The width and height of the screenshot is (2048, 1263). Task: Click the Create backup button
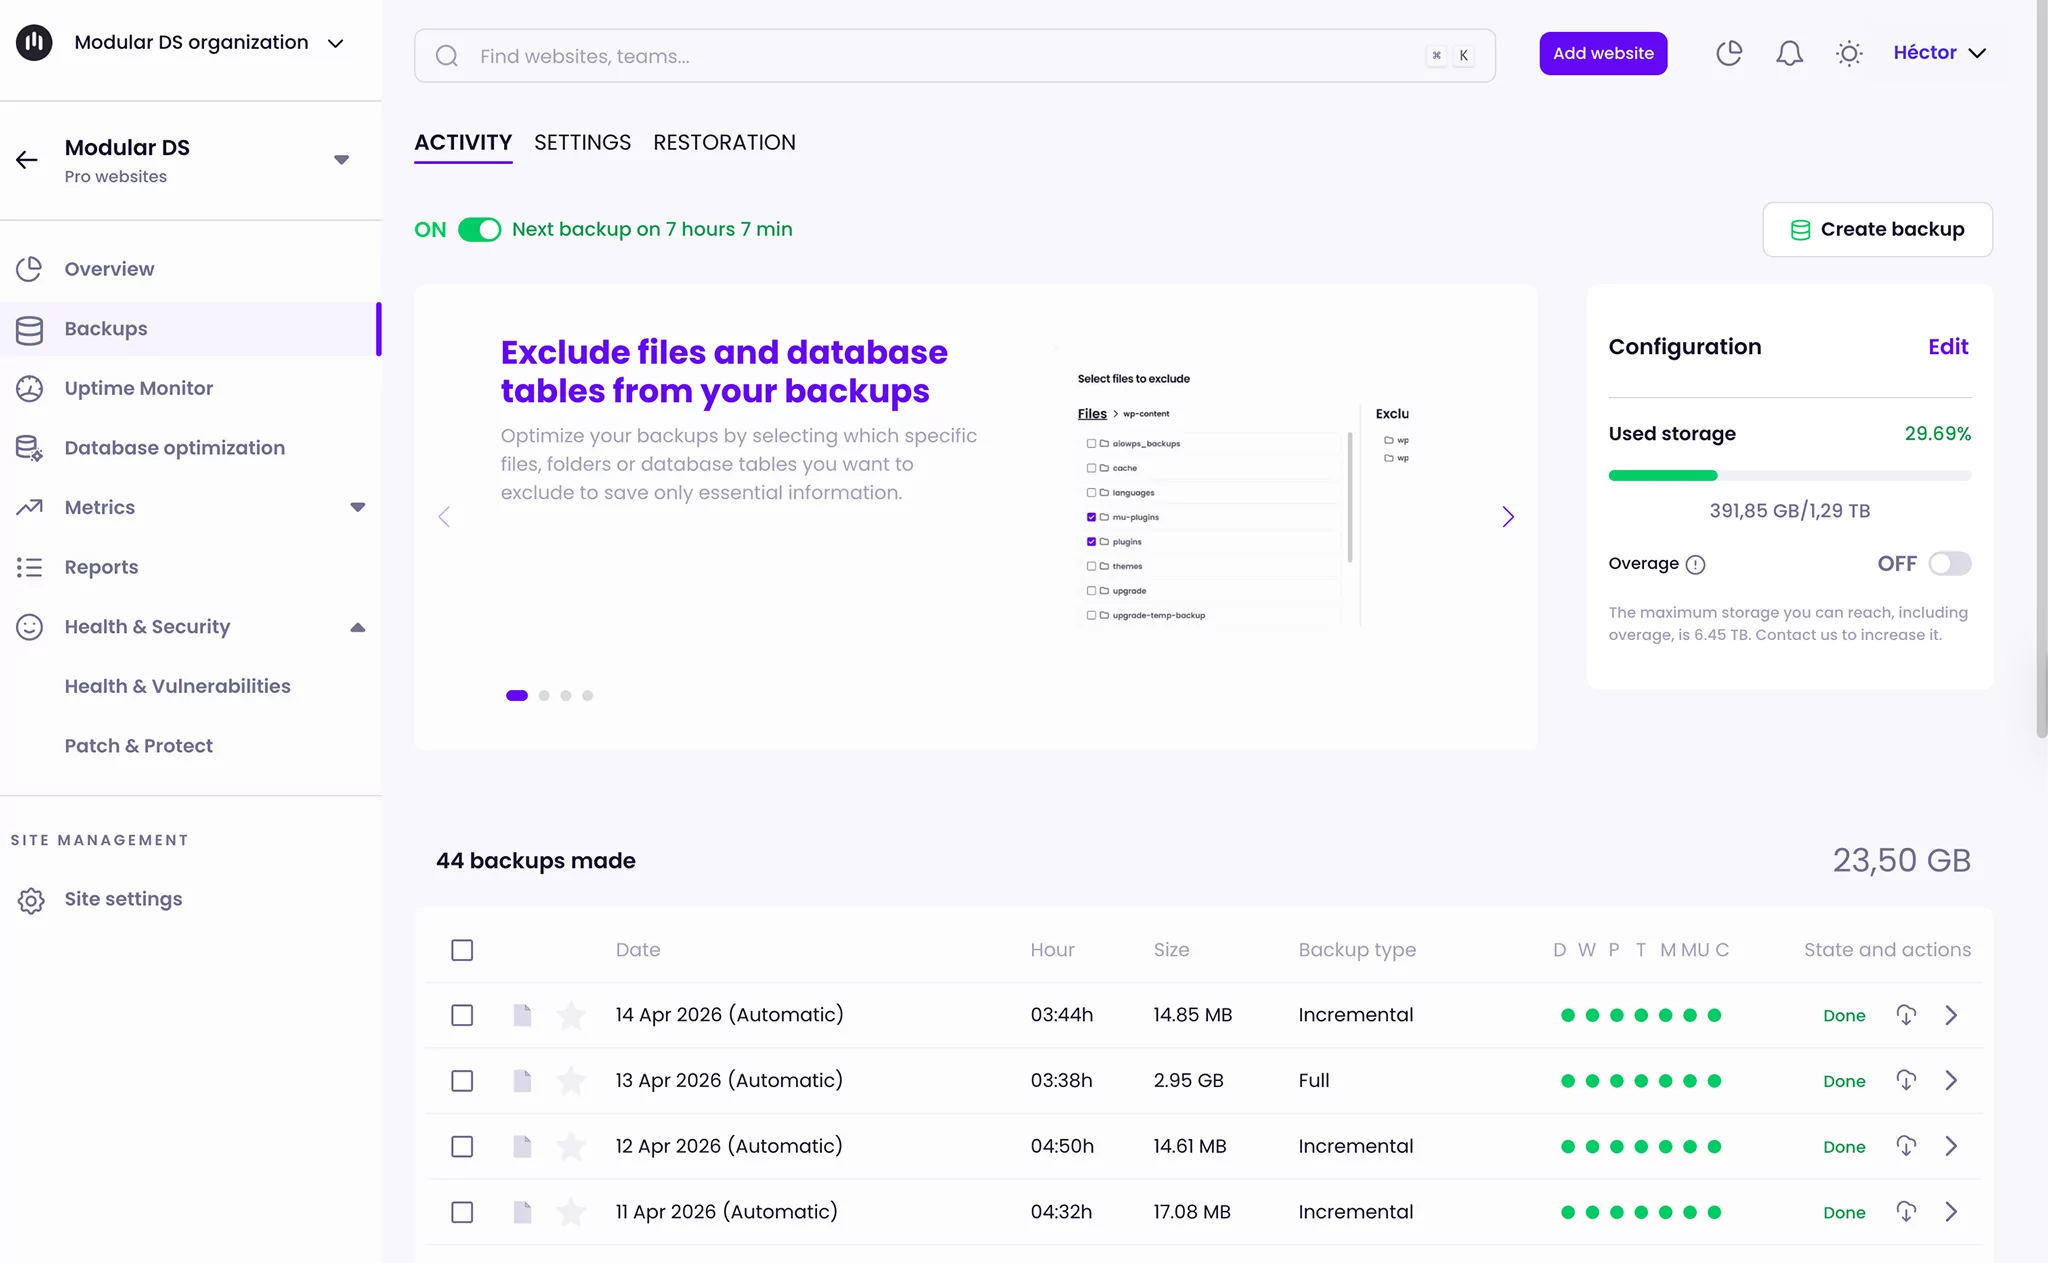[1877, 229]
